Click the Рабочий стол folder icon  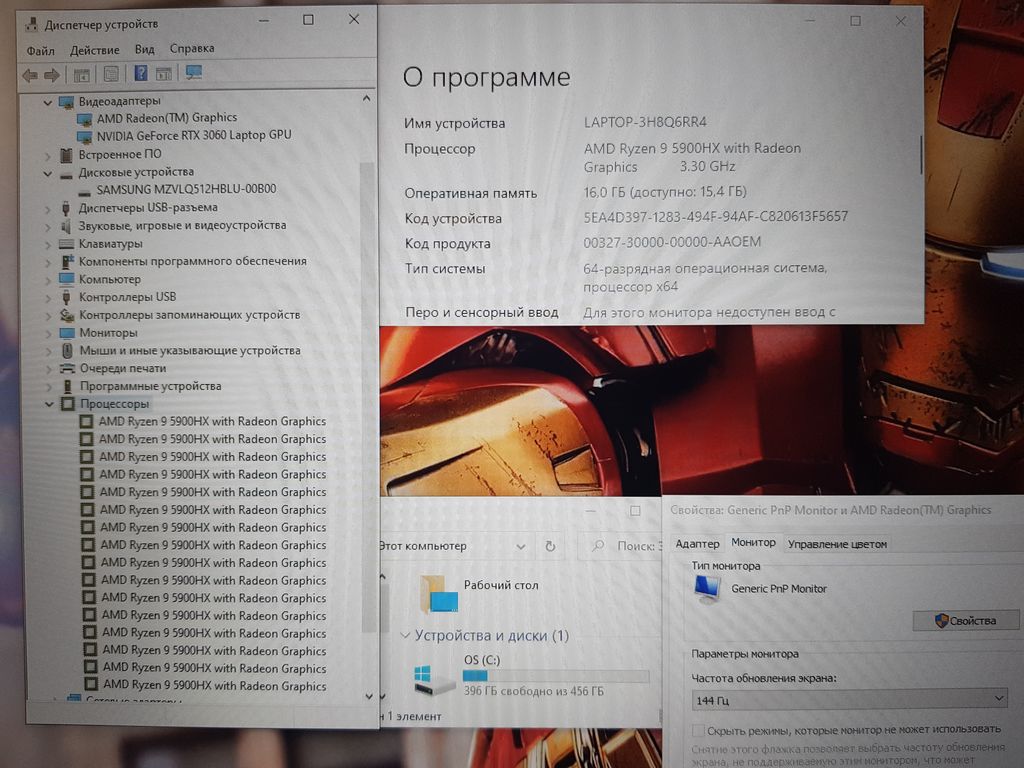pos(439,594)
